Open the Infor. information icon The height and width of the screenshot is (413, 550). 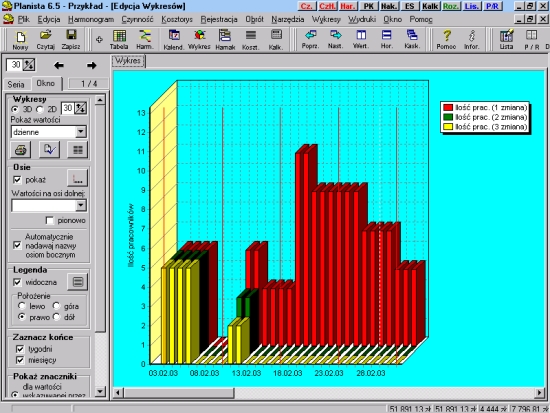tap(472, 40)
